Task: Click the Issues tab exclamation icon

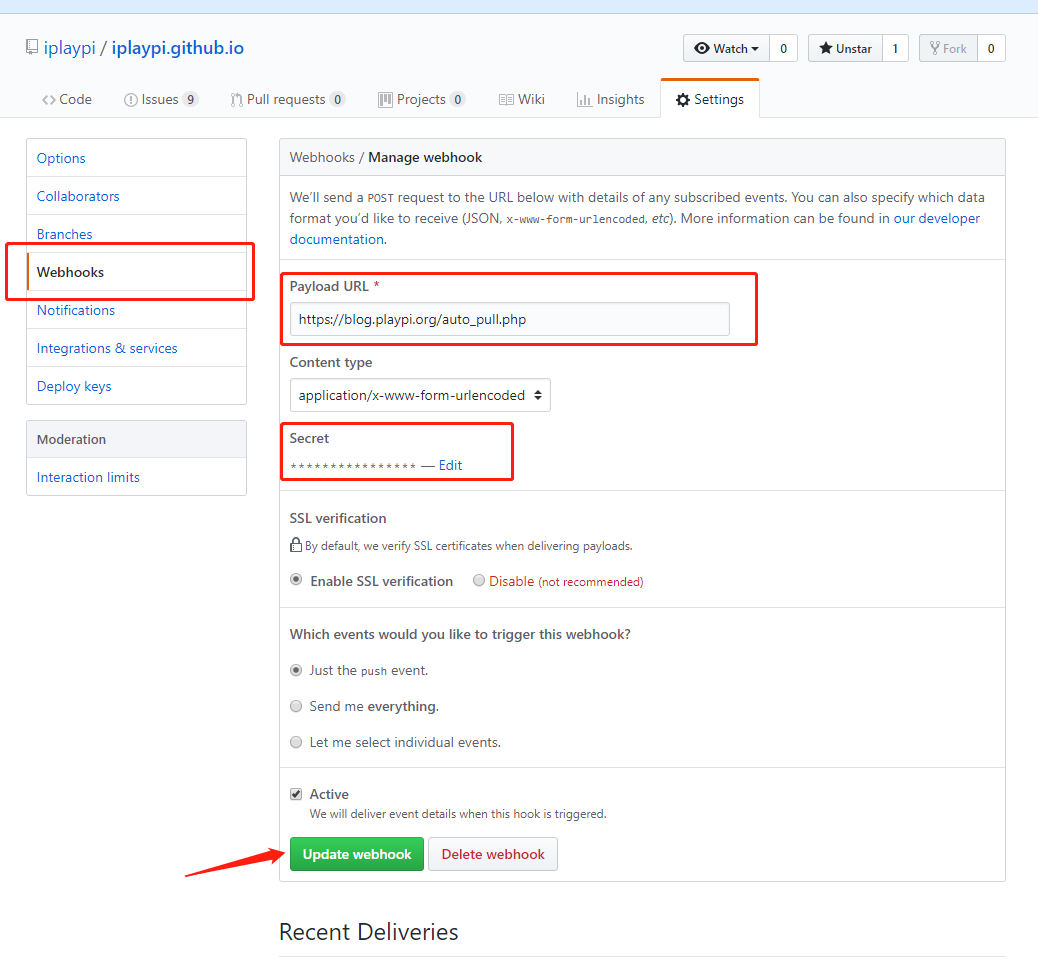Action: pos(130,100)
